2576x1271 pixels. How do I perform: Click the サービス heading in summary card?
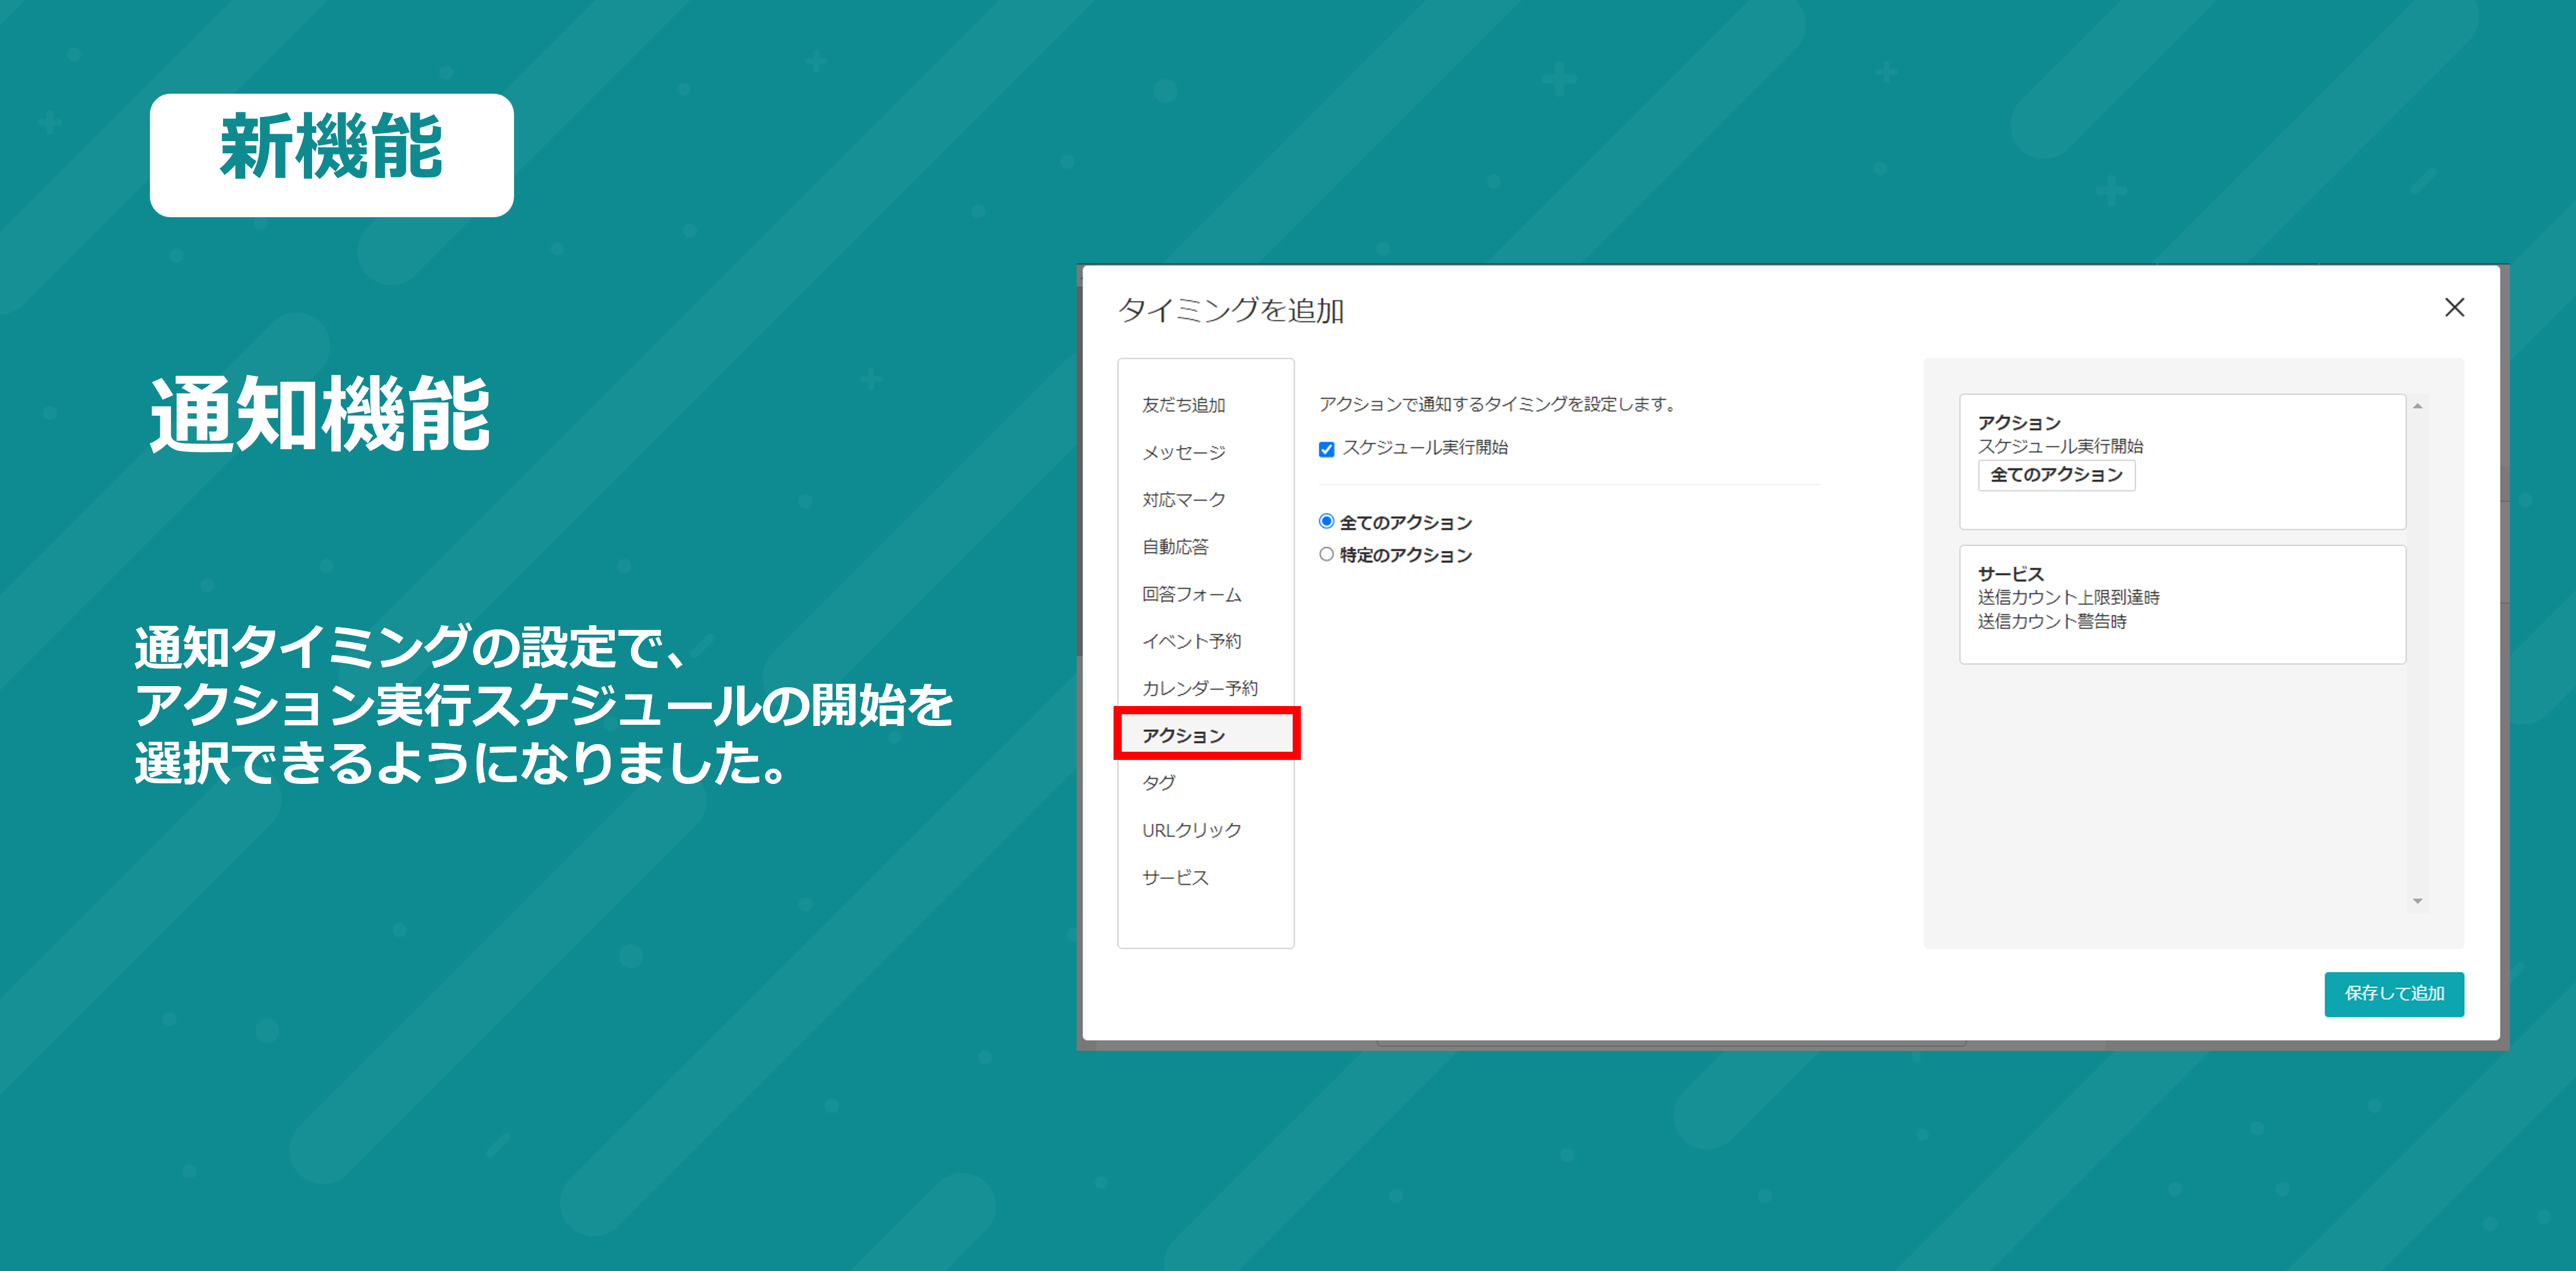[x=2011, y=574]
